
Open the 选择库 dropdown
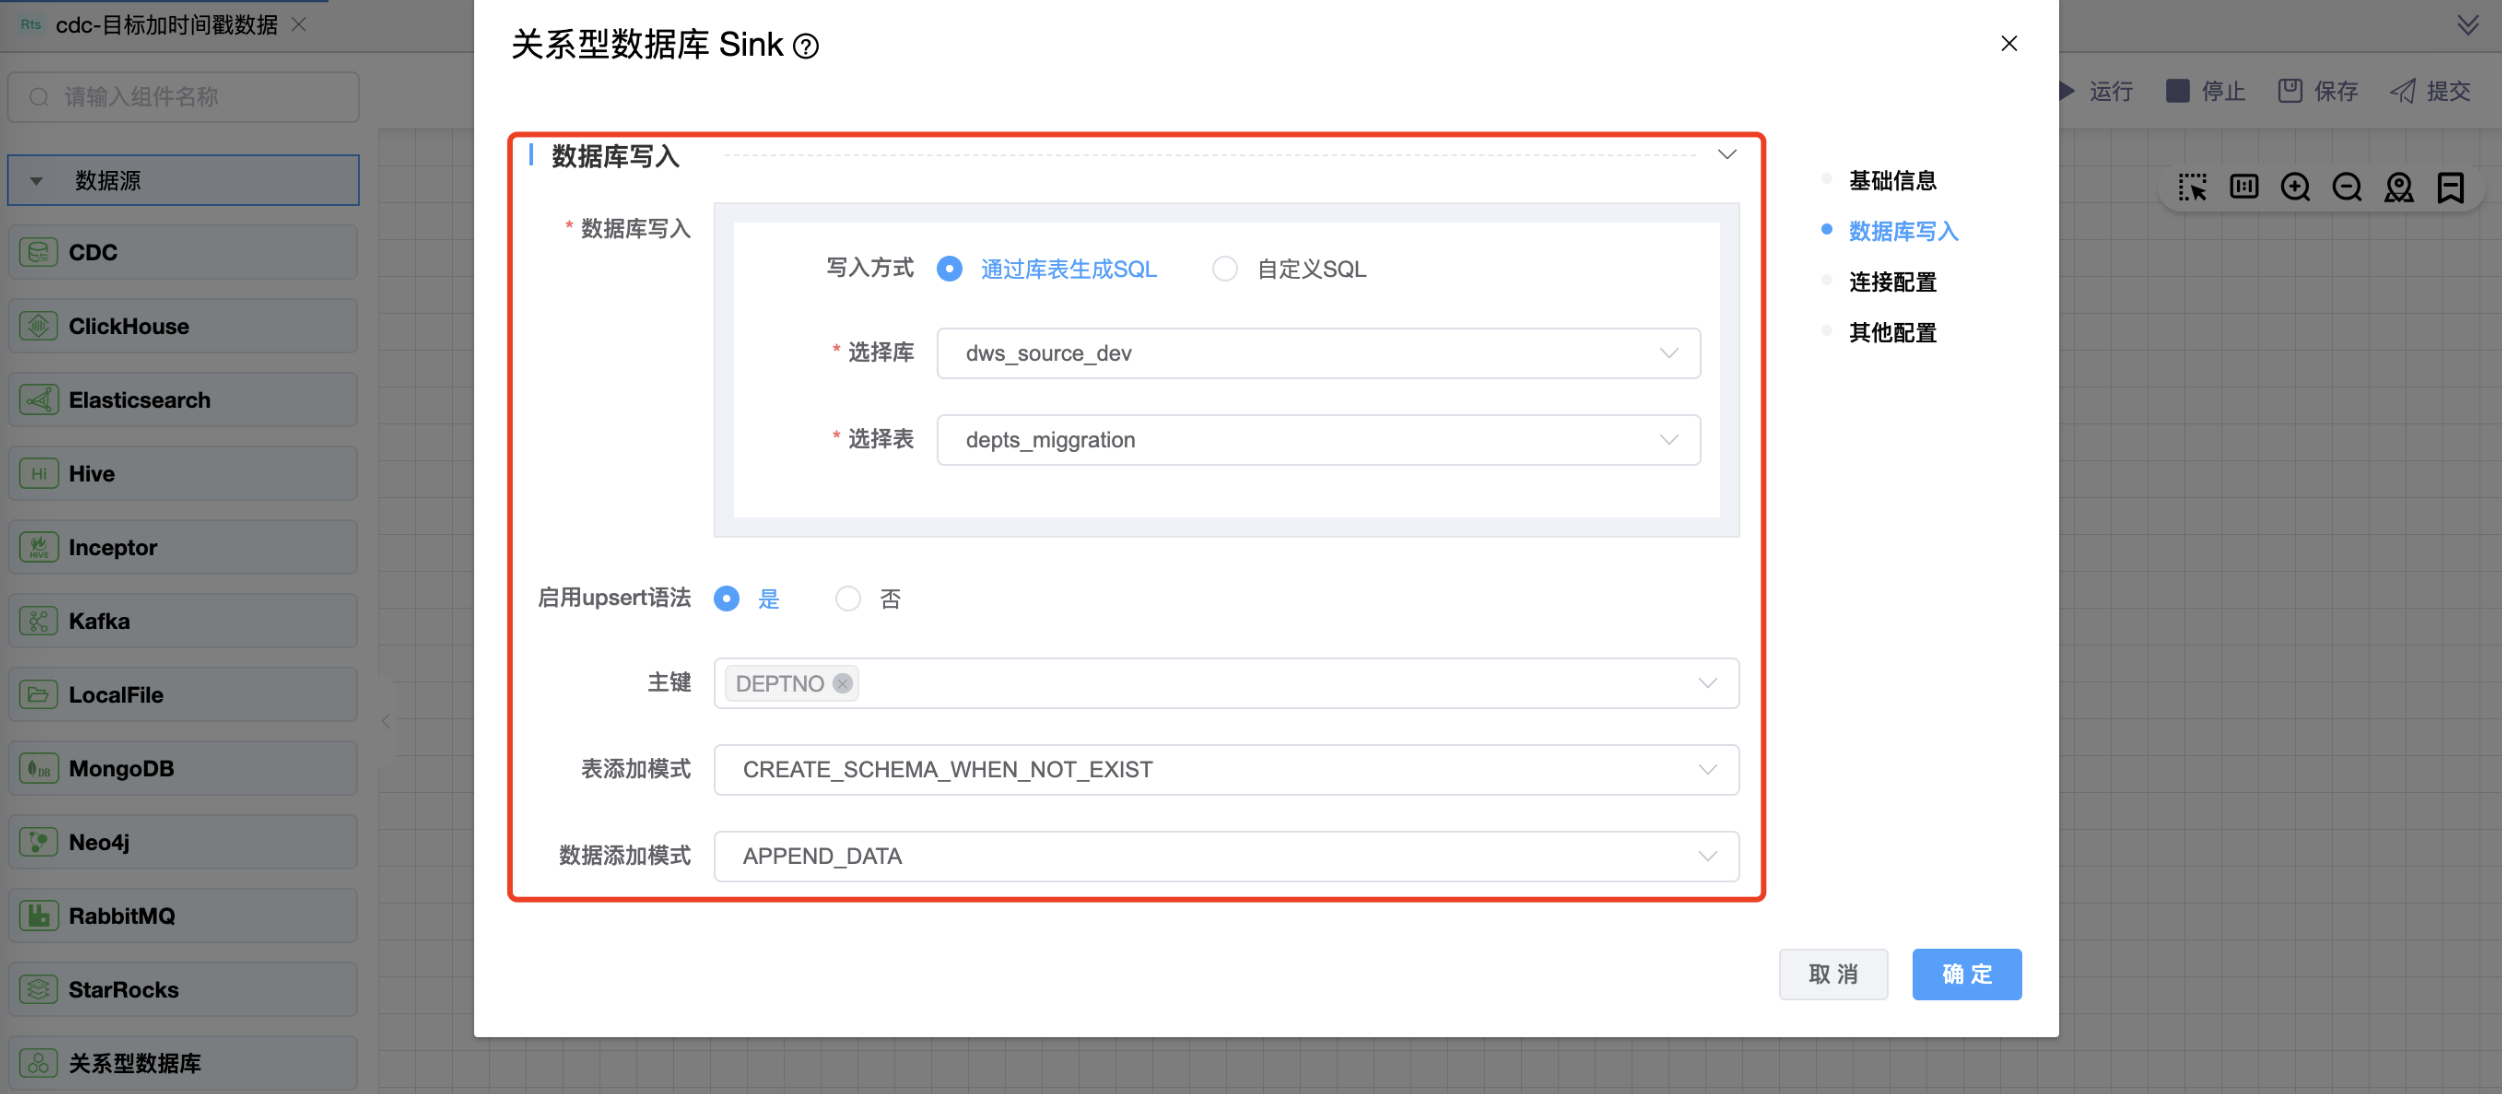(x=1318, y=353)
